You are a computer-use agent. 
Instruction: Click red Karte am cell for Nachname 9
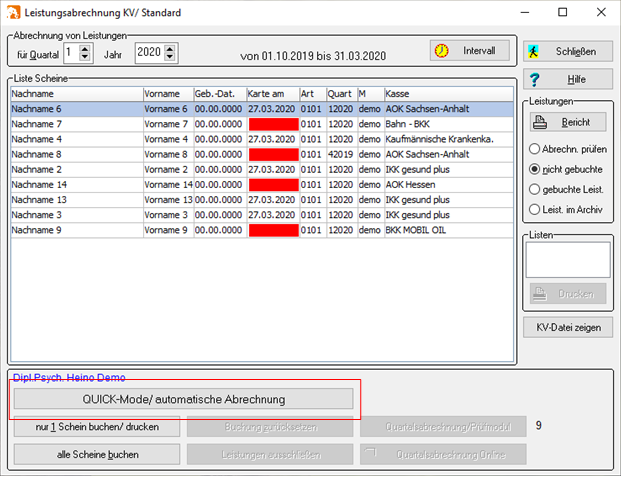(x=274, y=230)
